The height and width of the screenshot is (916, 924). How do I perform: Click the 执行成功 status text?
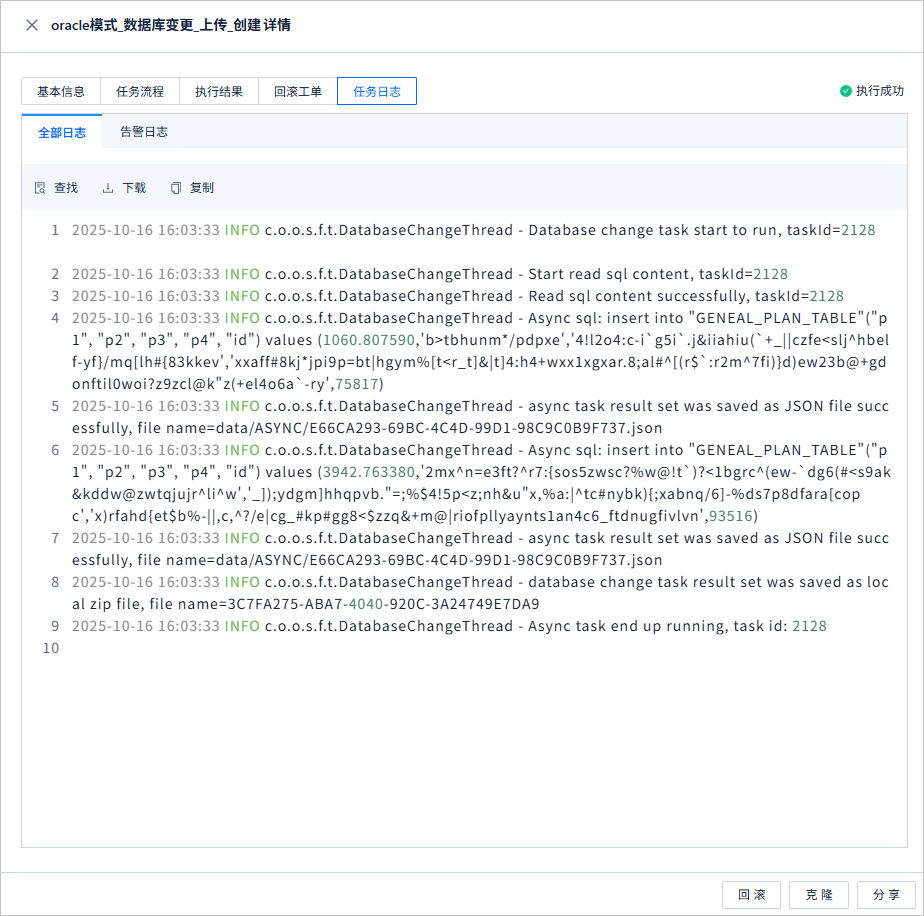pyautogui.click(x=880, y=91)
